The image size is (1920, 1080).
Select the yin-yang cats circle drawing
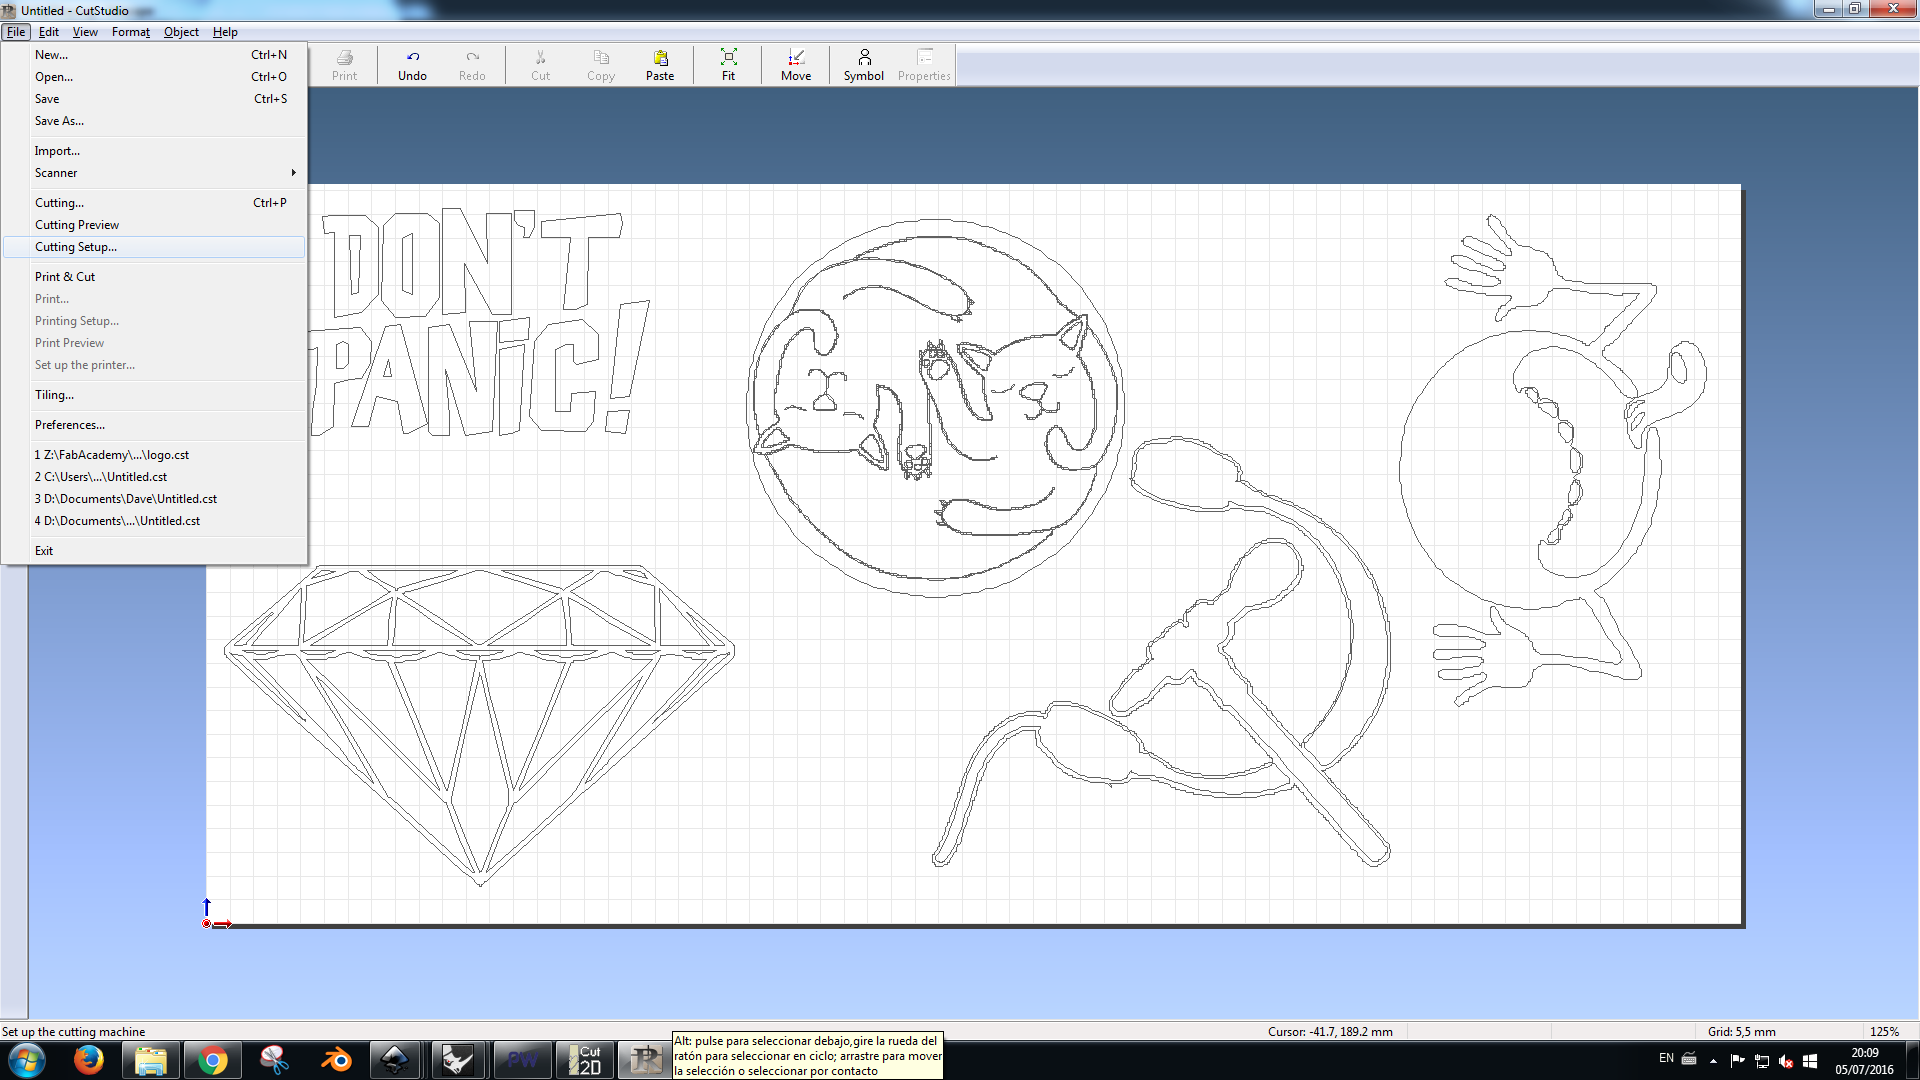pos(935,409)
